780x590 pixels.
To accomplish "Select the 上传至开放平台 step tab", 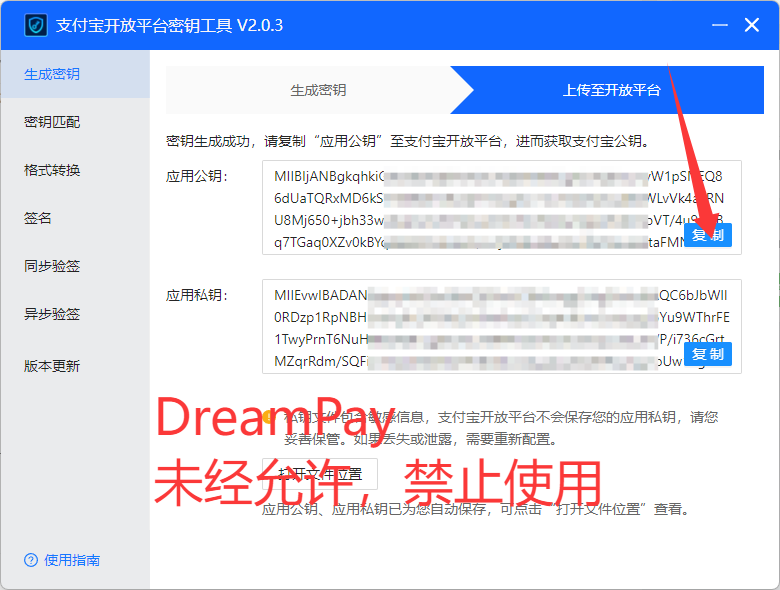I will pyautogui.click(x=611, y=90).
